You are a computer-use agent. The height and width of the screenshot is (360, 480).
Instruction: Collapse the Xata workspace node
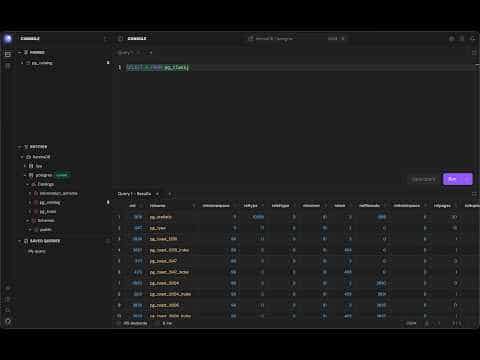click(22, 157)
